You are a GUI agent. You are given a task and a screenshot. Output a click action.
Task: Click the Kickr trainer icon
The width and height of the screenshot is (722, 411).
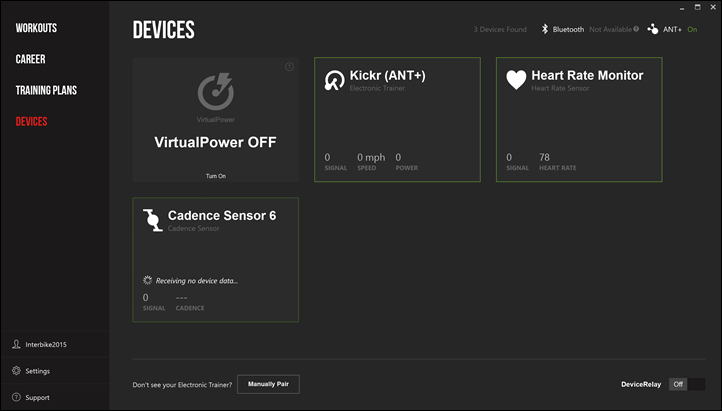tap(334, 80)
